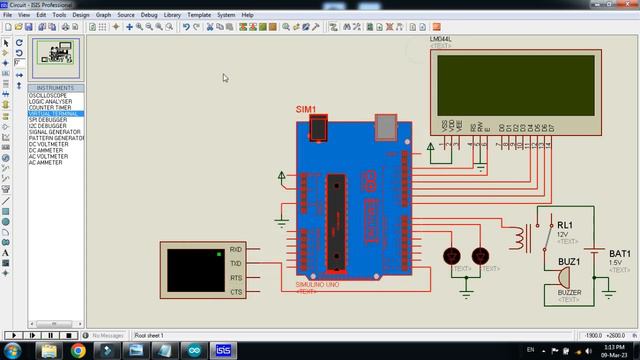
Task: Click the binoculars search icon
Action: click(x=347, y=27)
